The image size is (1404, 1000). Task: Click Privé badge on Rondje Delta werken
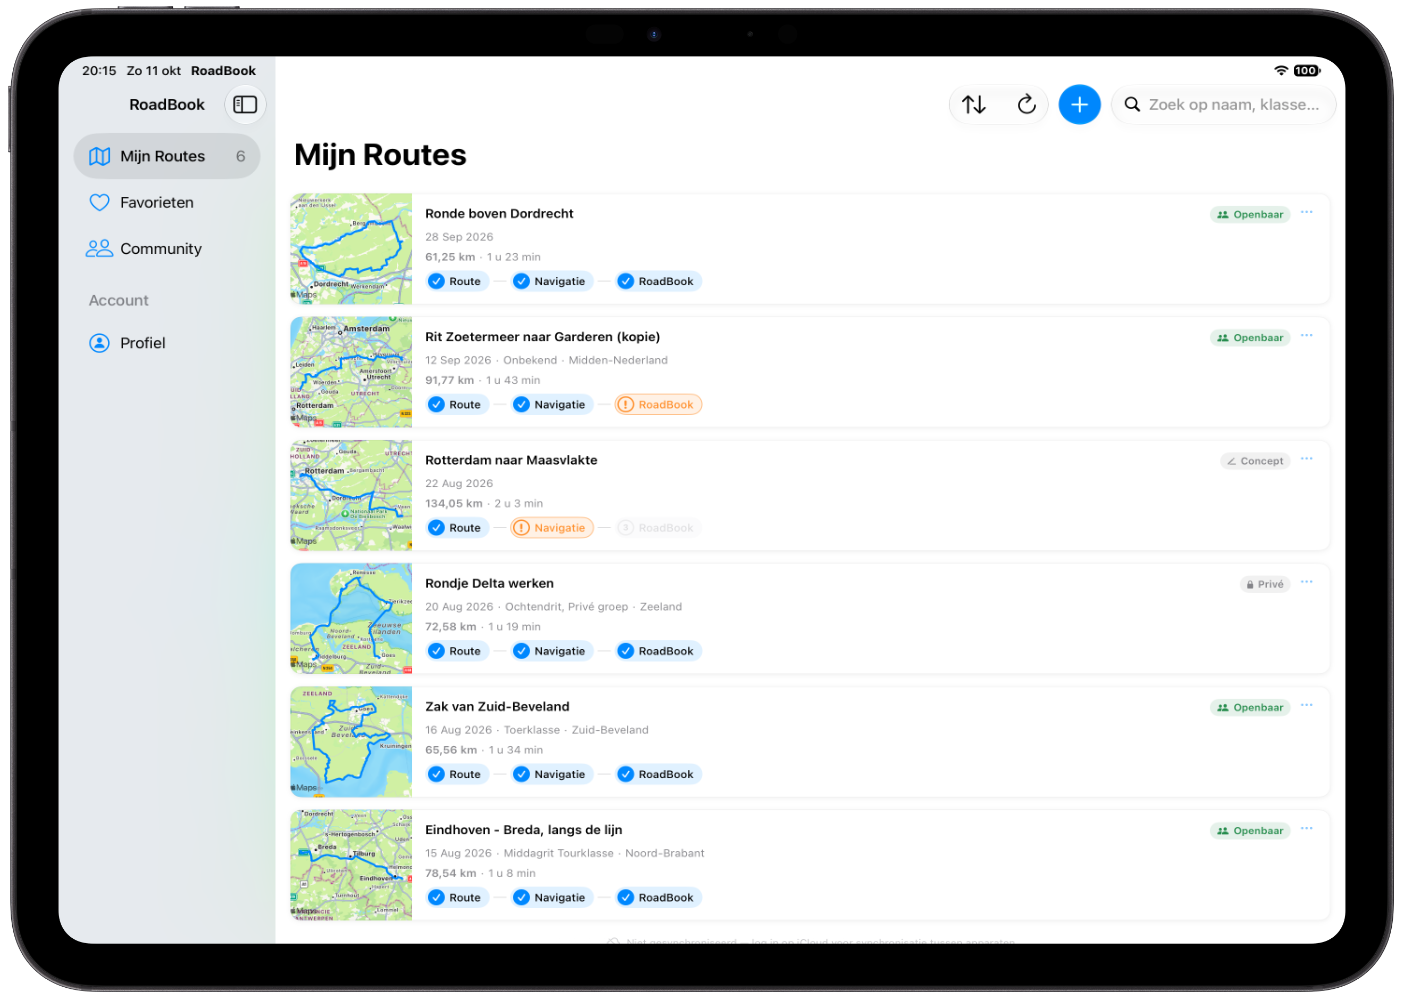point(1265,584)
